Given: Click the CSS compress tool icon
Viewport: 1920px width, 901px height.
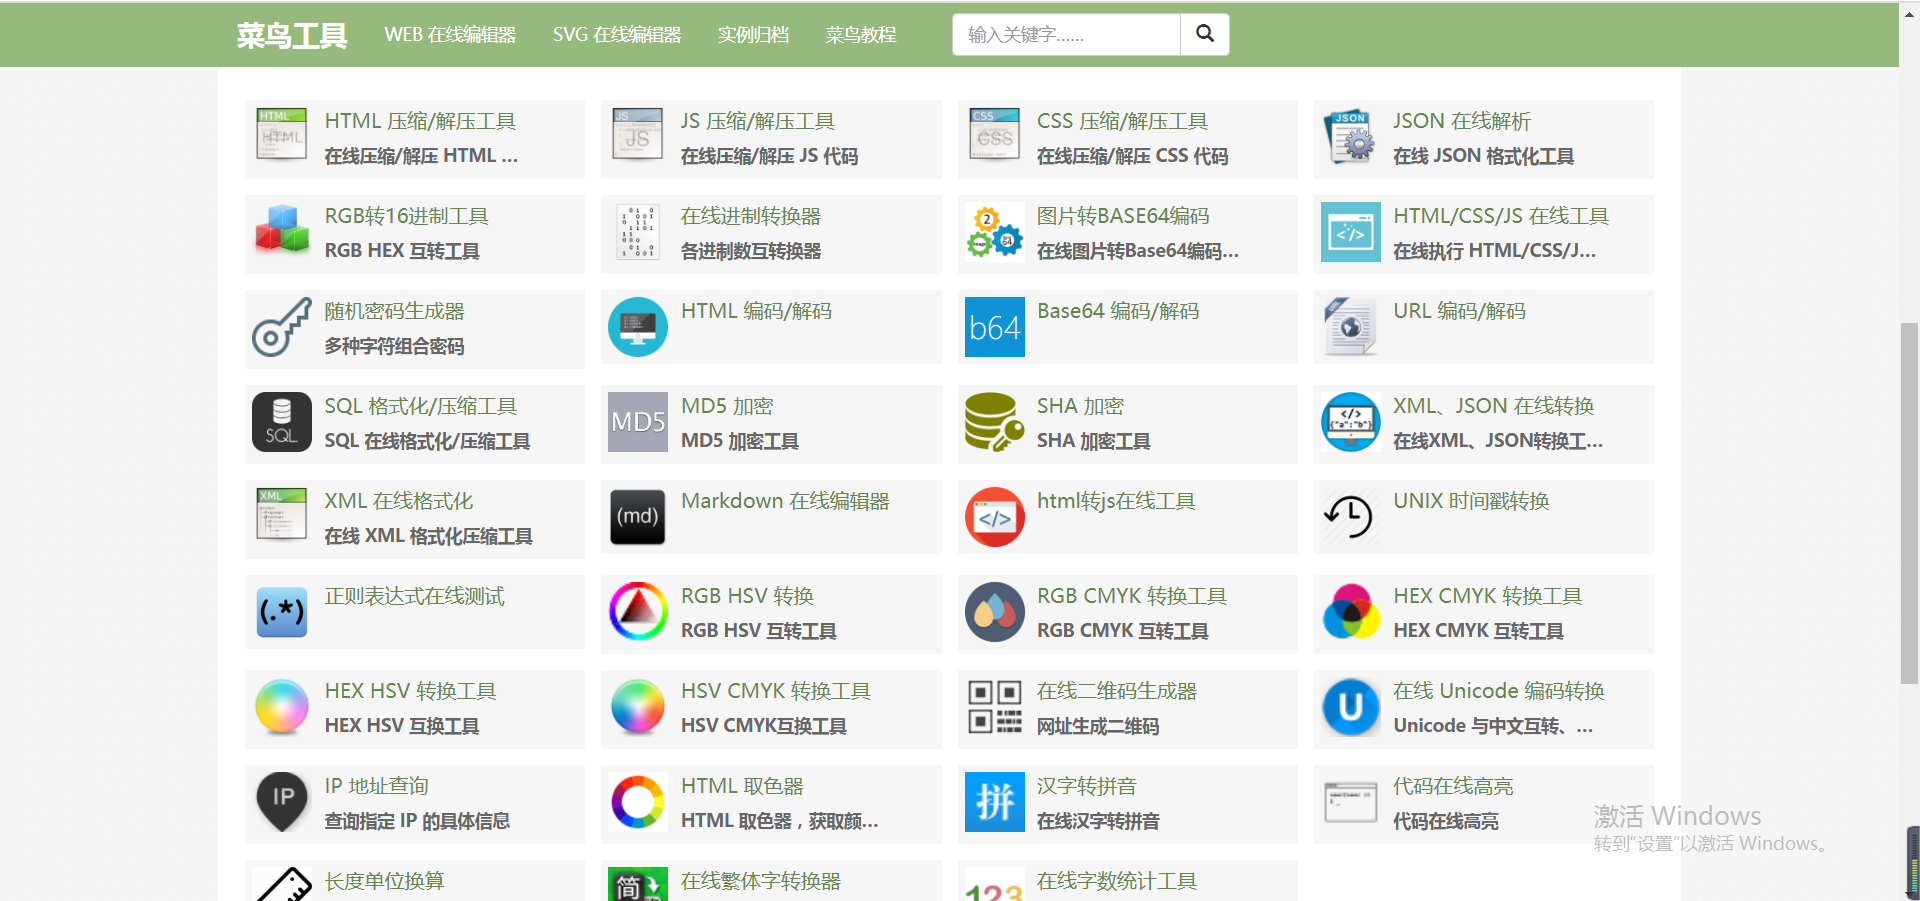Looking at the screenshot, I should click(994, 135).
